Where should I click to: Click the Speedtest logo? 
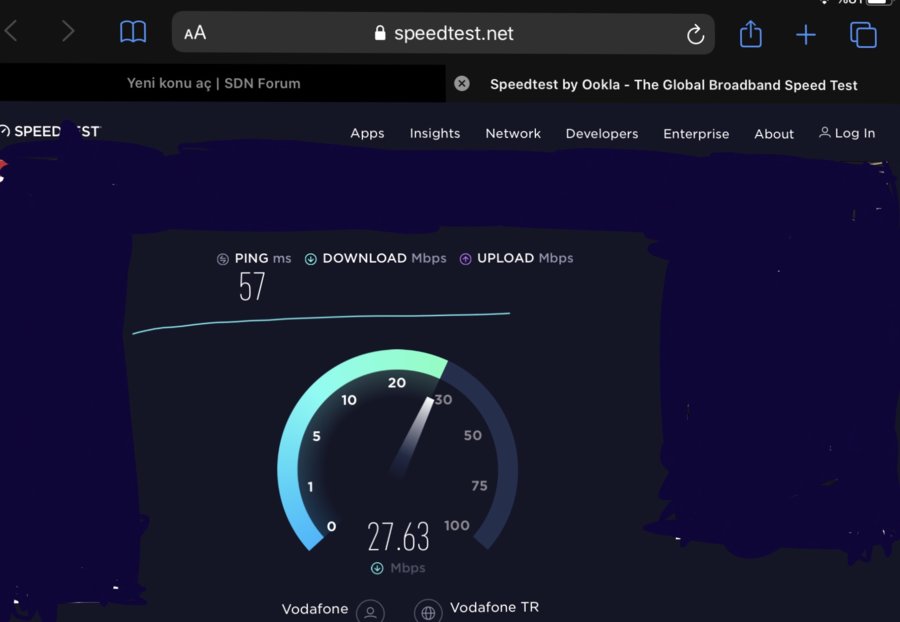pyautogui.click(x=50, y=131)
